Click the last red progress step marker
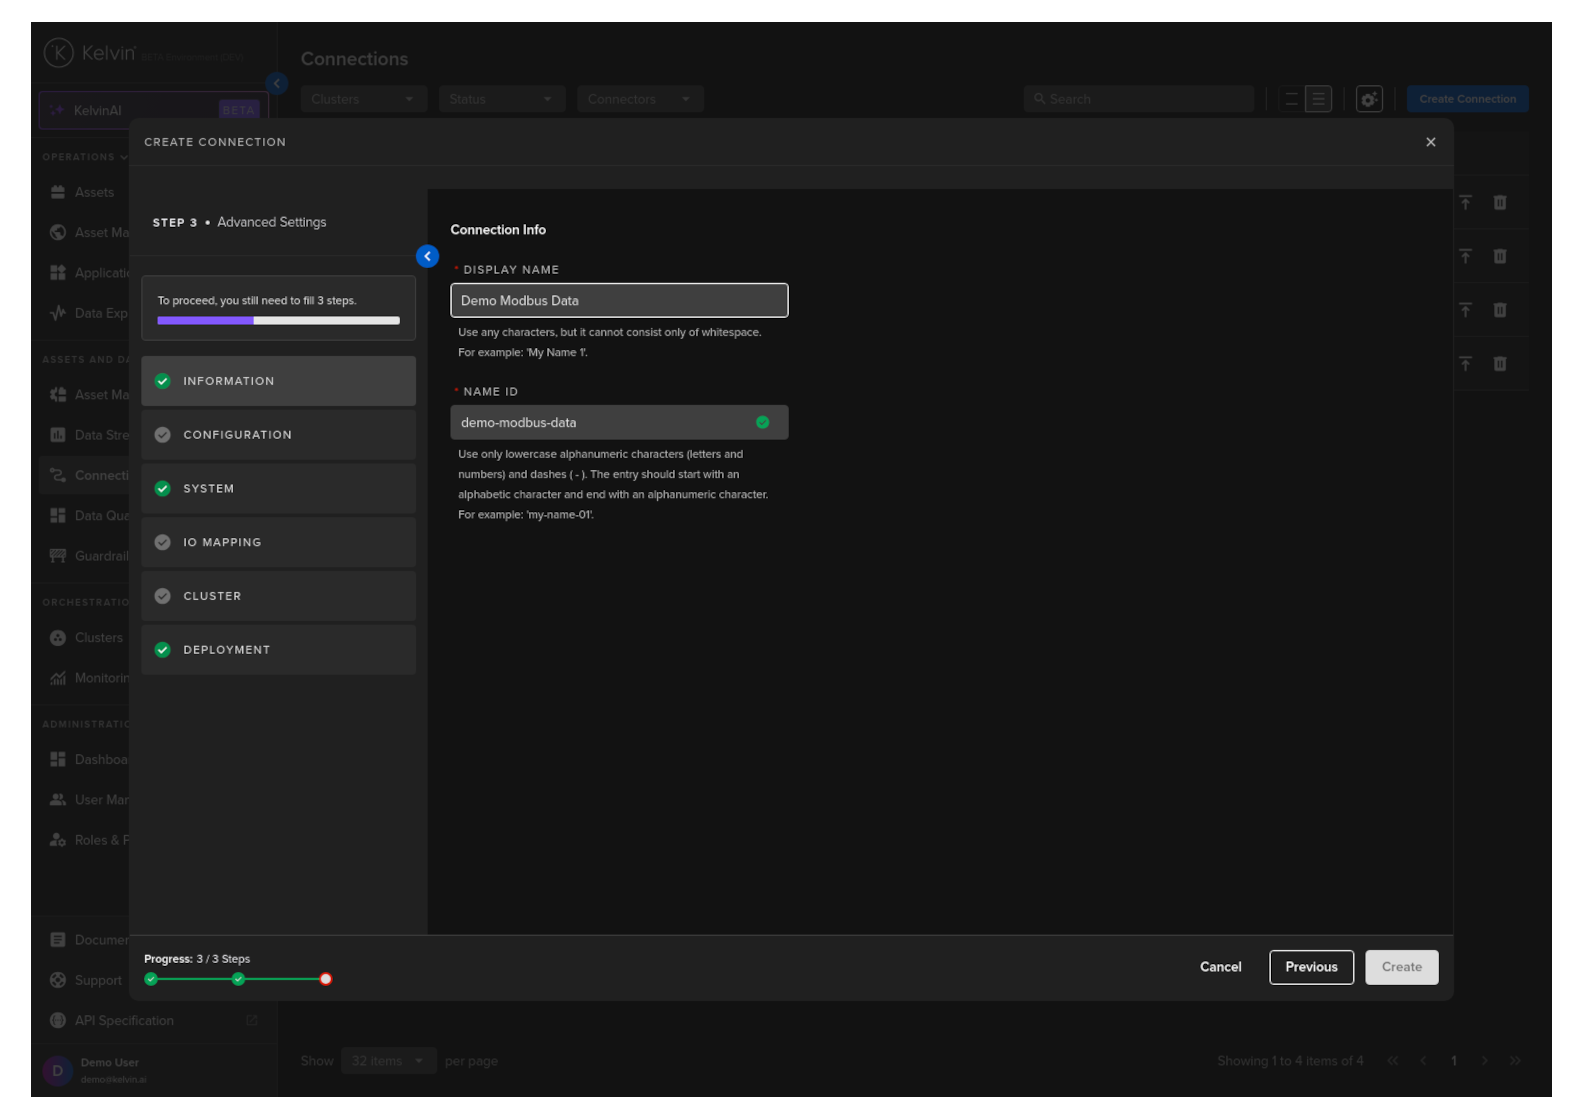This screenshot has height=1120, width=1584. [x=325, y=979]
